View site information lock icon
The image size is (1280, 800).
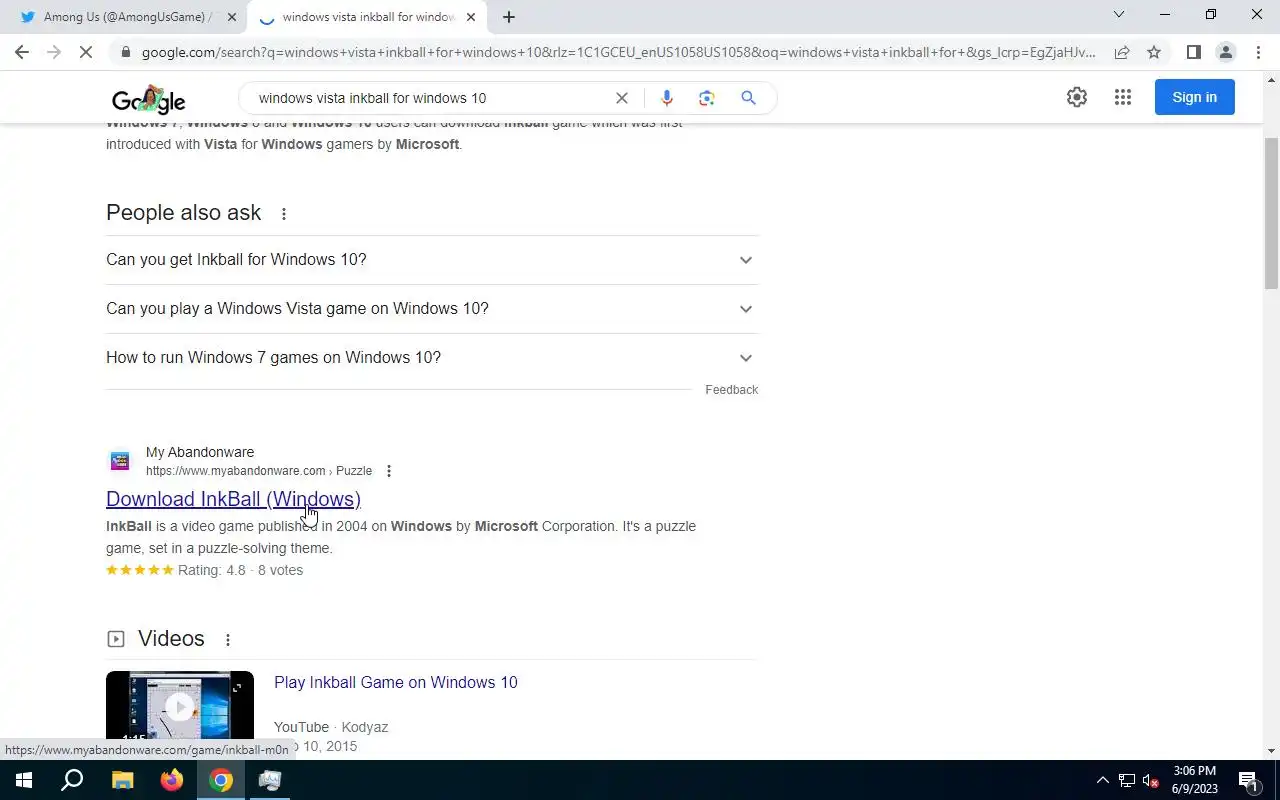coord(125,52)
